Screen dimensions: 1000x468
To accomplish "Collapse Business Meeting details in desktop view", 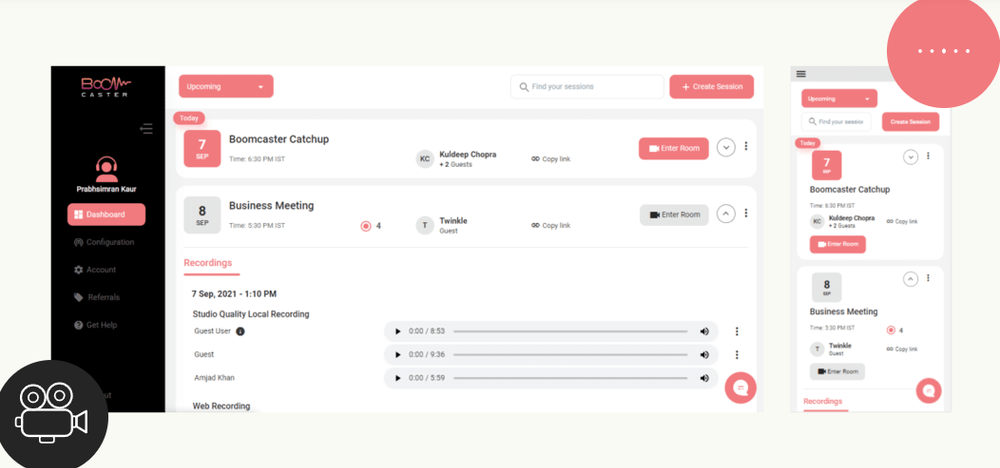I will pyautogui.click(x=726, y=214).
